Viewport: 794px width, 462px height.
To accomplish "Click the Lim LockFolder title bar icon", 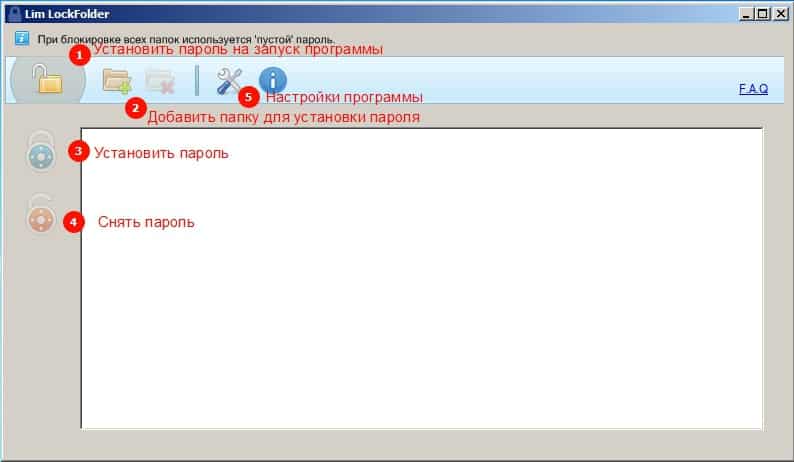I will pos(14,14).
